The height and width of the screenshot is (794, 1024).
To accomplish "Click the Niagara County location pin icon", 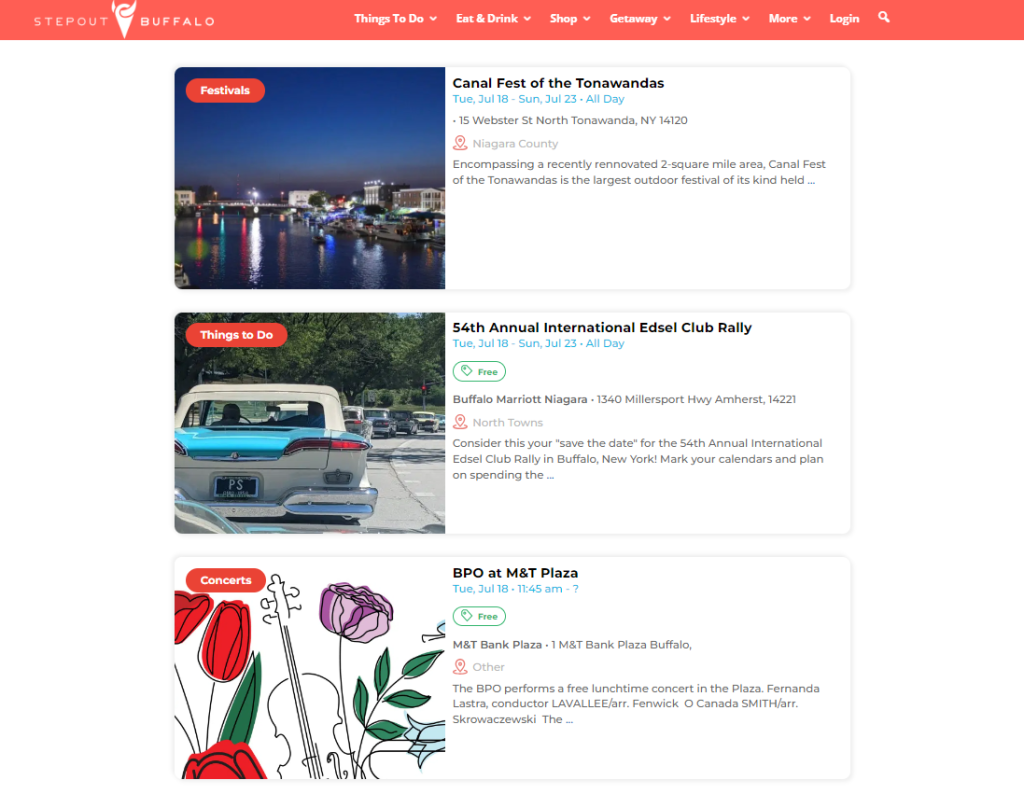I will [x=460, y=143].
